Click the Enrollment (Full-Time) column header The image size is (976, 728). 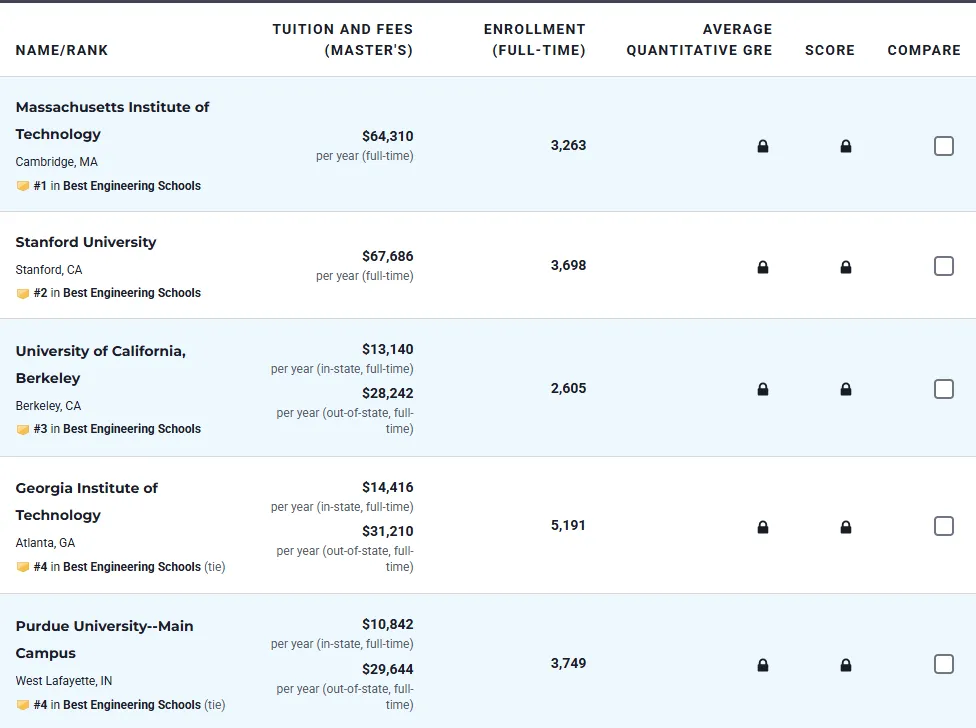pos(535,39)
